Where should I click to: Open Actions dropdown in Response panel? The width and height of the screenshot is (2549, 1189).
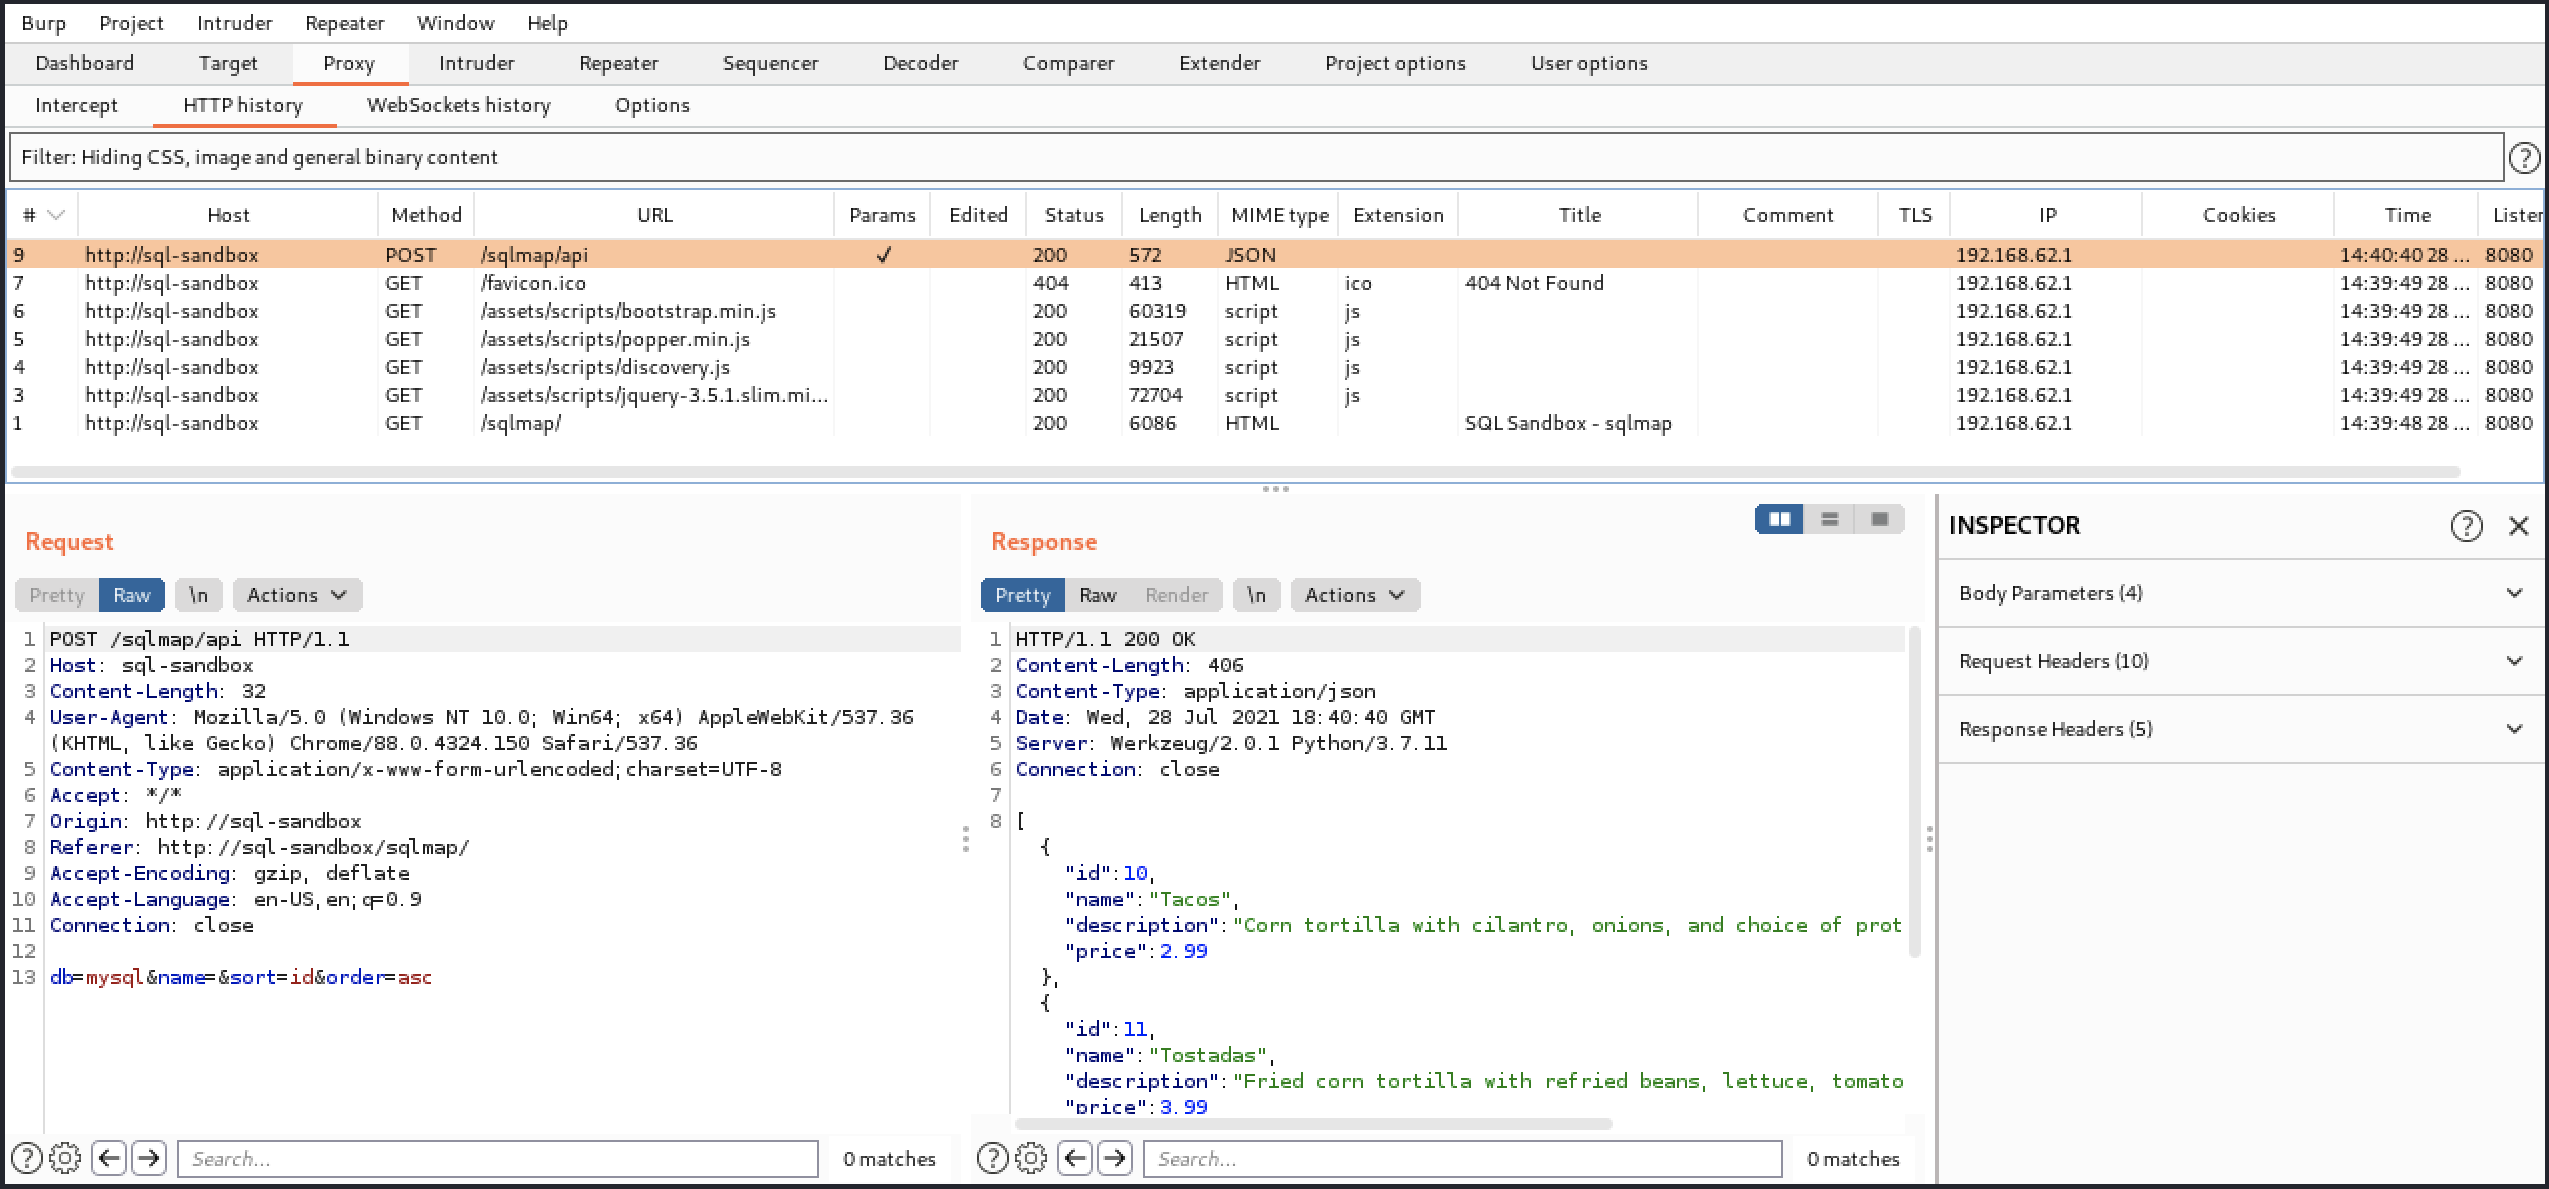pyautogui.click(x=1355, y=595)
